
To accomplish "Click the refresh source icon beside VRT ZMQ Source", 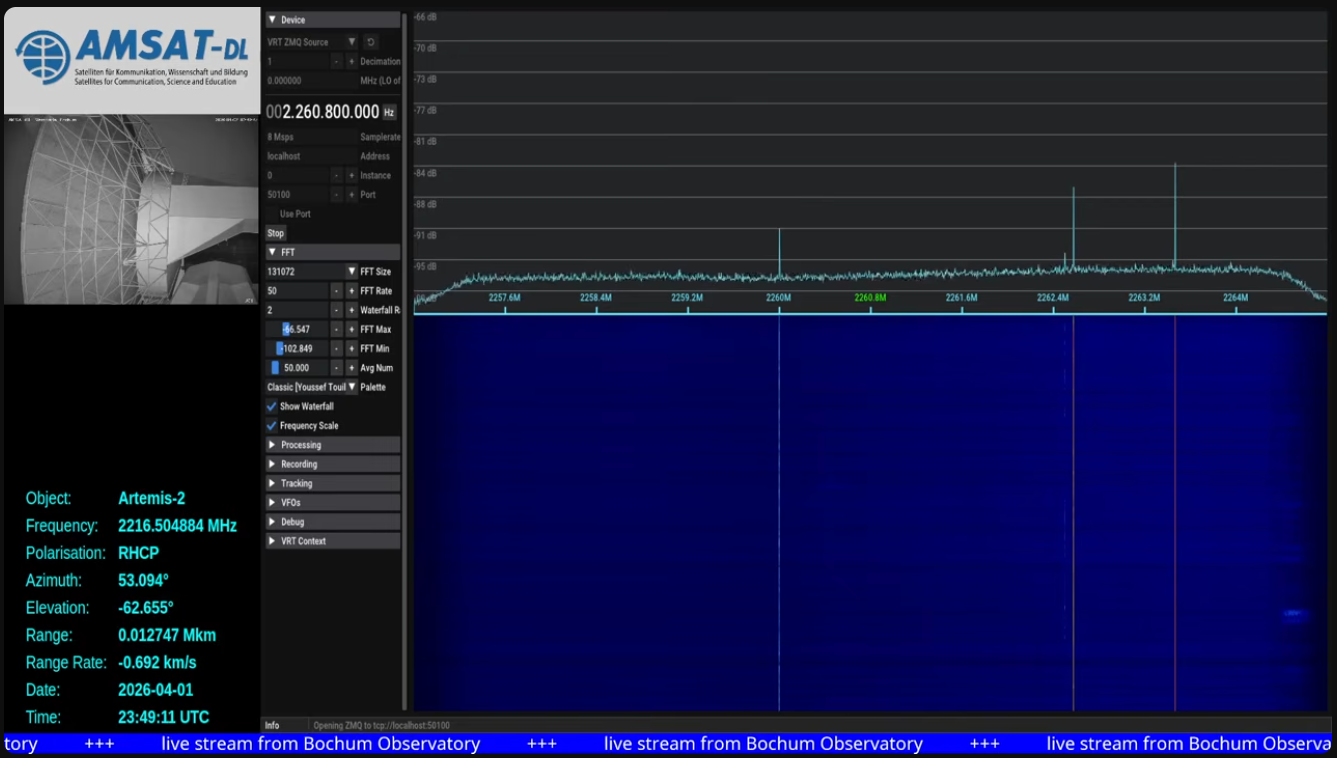I will coord(371,42).
